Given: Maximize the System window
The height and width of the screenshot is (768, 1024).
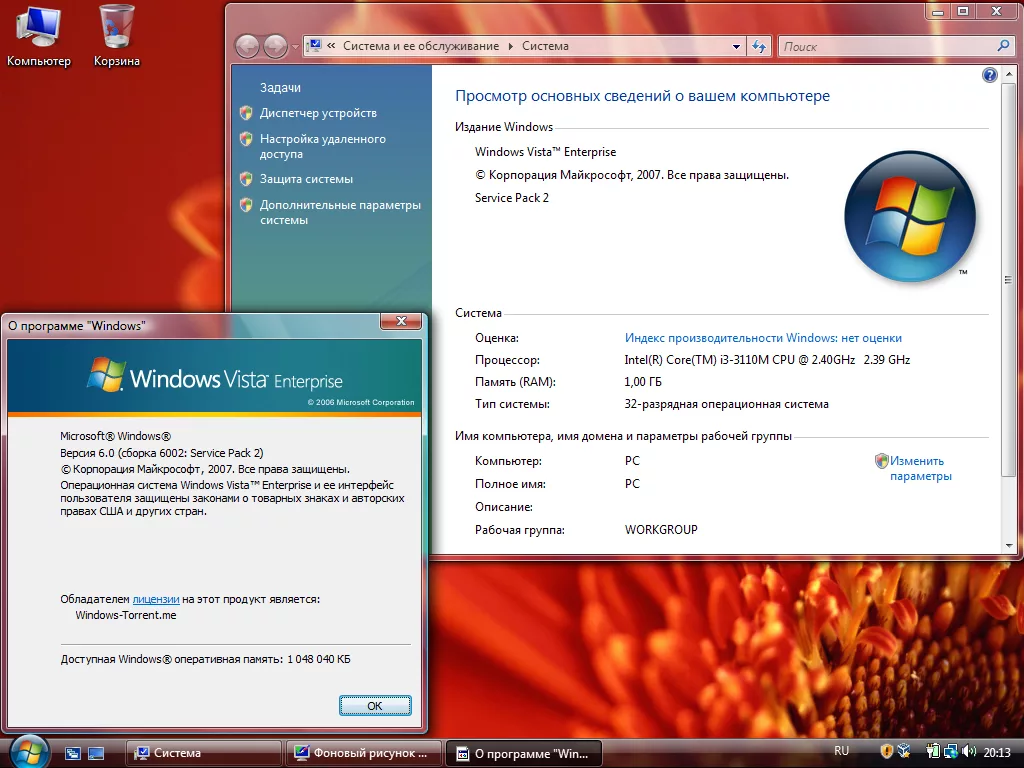Looking at the screenshot, I should click(963, 12).
